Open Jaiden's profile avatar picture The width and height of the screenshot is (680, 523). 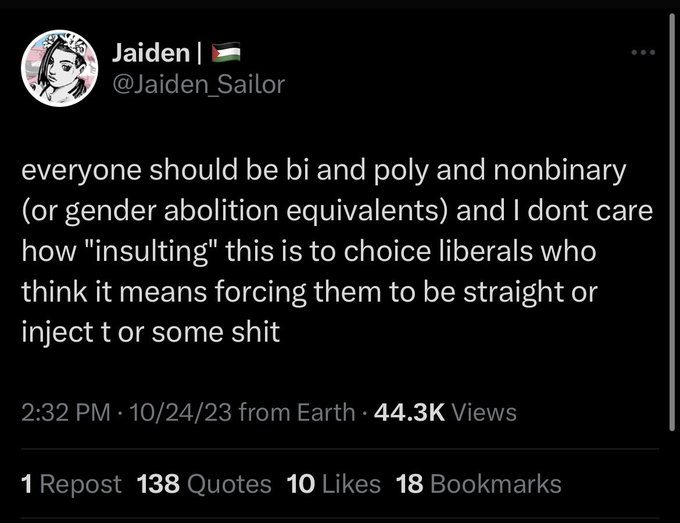point(59,68)
